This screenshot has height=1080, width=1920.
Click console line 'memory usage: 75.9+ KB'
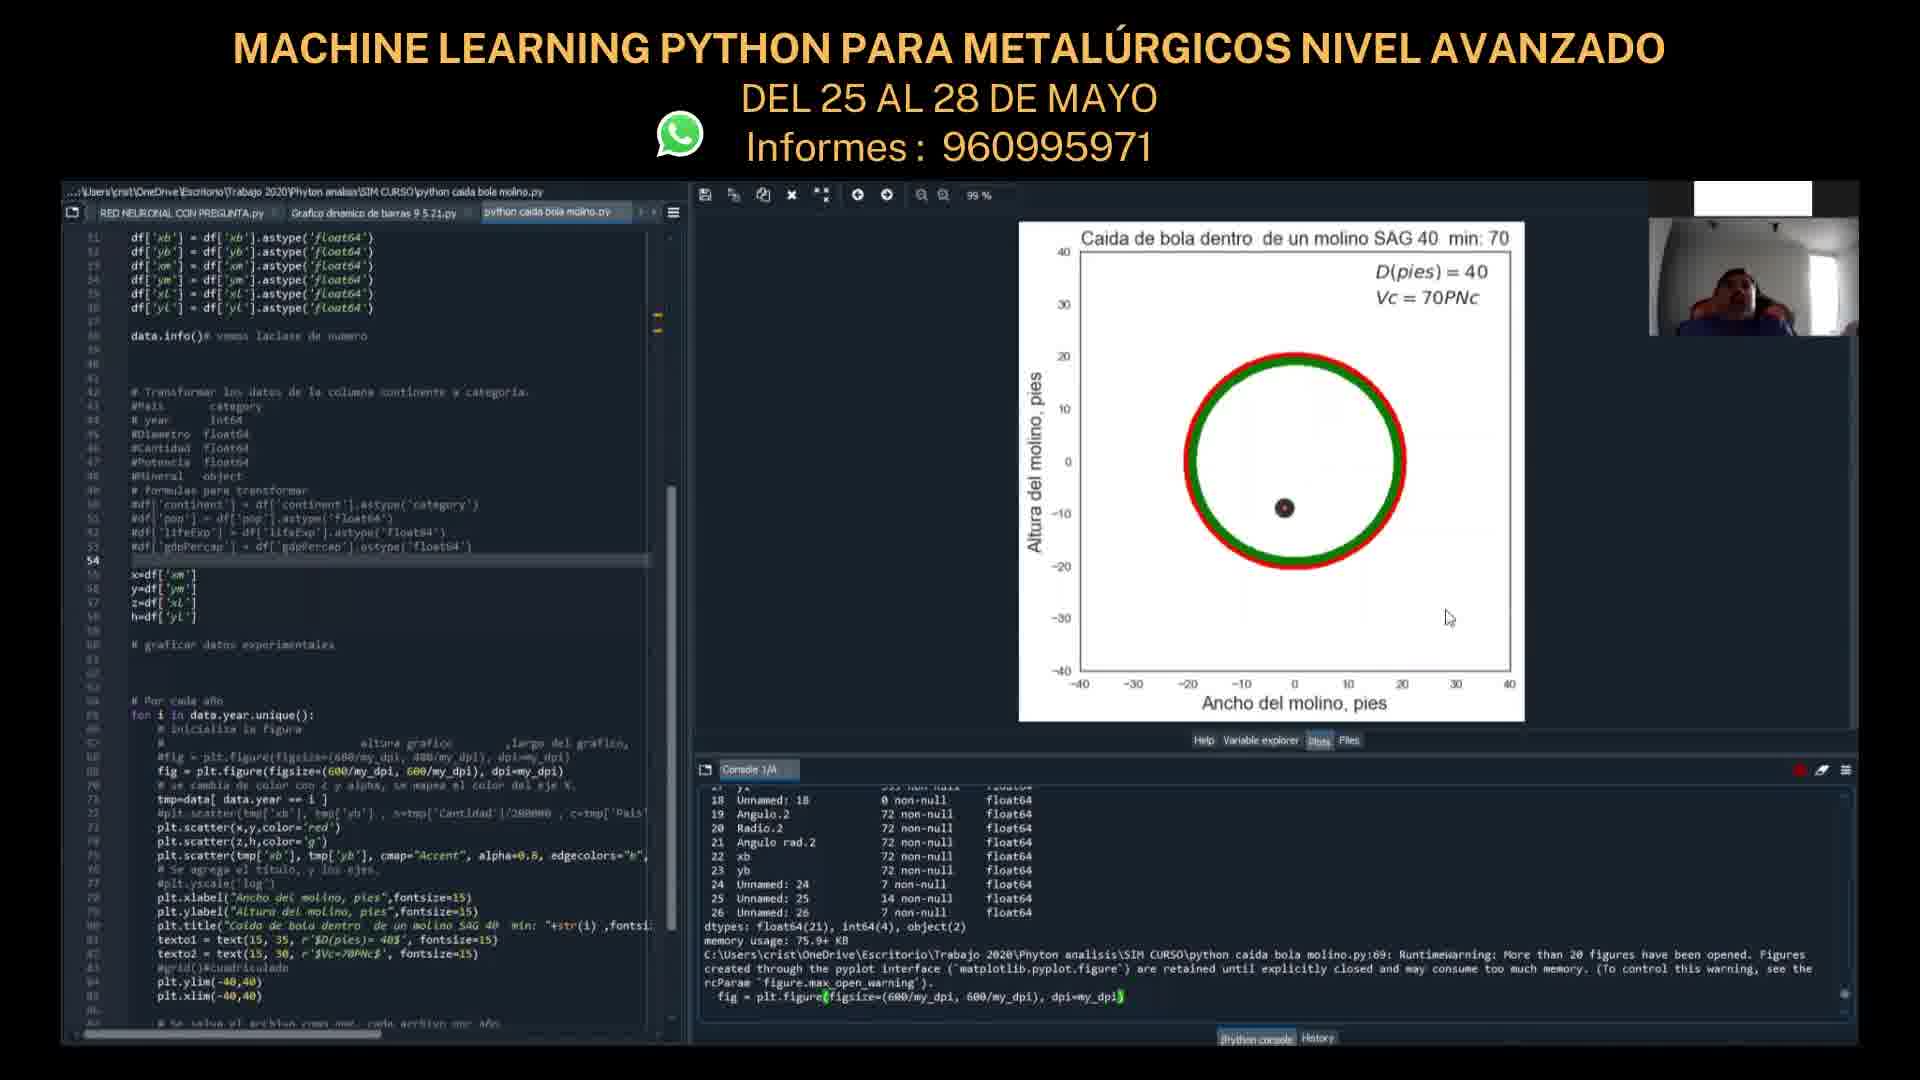pyautogui.click(x=776, y=941)
